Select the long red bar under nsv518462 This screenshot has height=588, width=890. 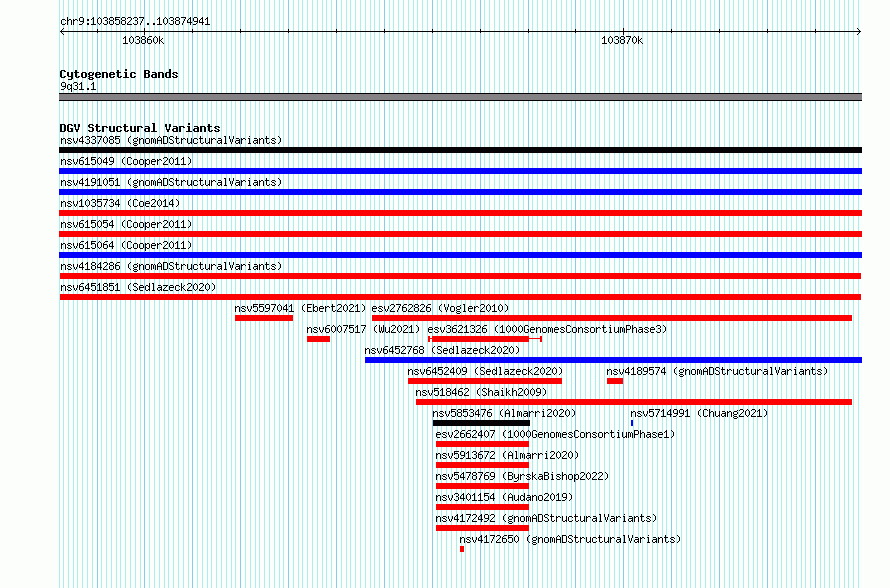634,402
